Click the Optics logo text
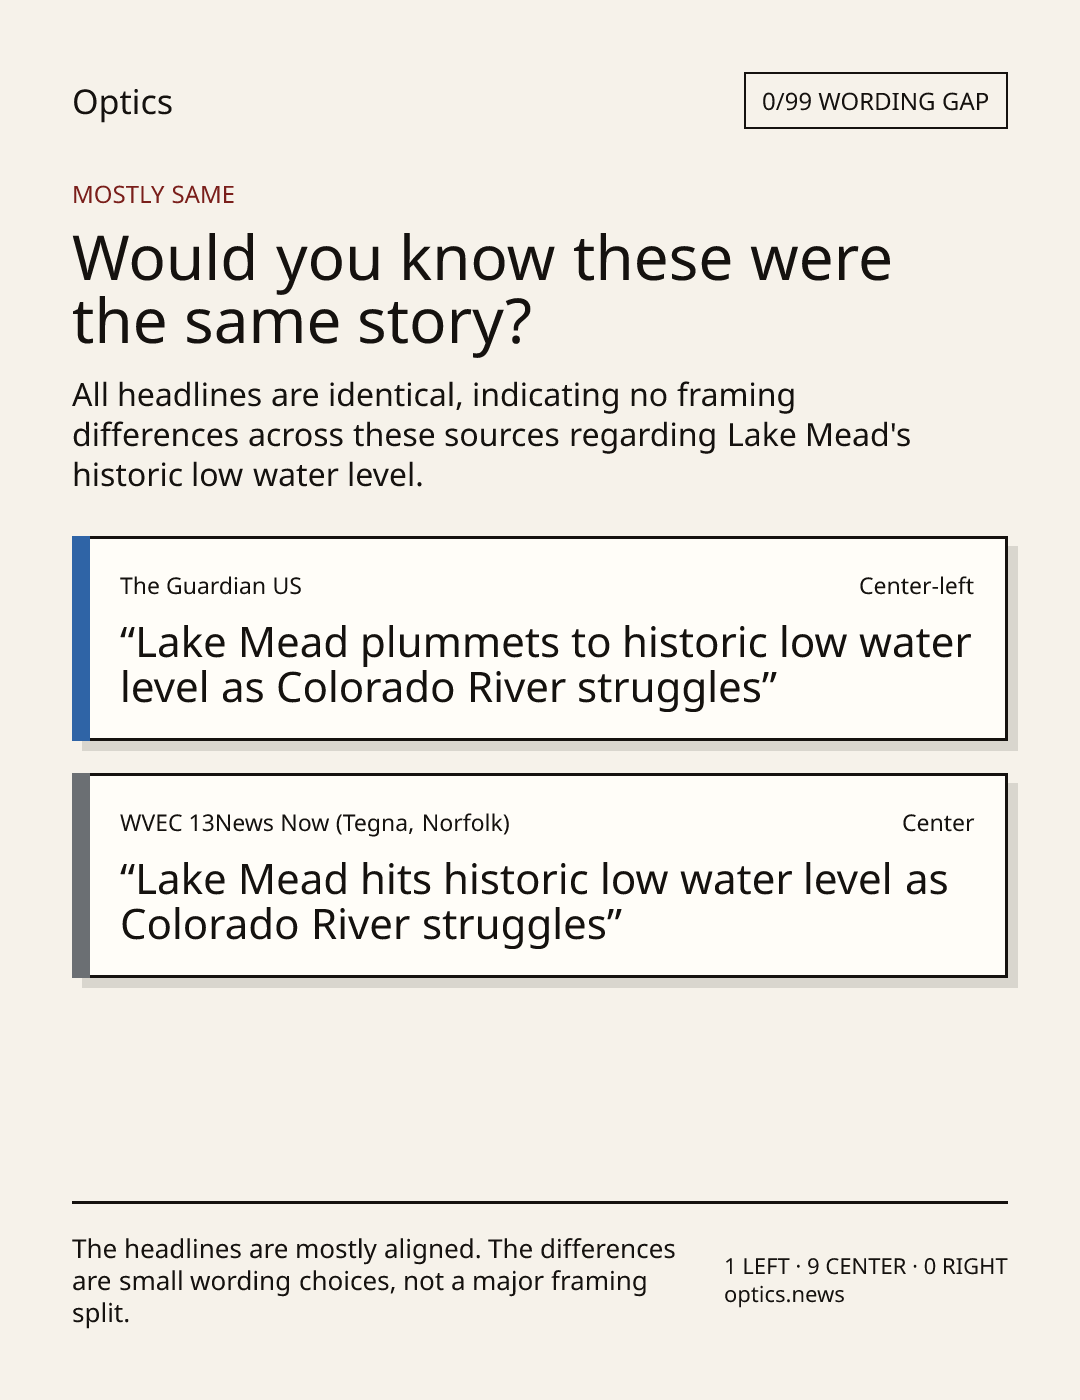1080x1400 pixels. pyautogui.click(x=122, y=102)
